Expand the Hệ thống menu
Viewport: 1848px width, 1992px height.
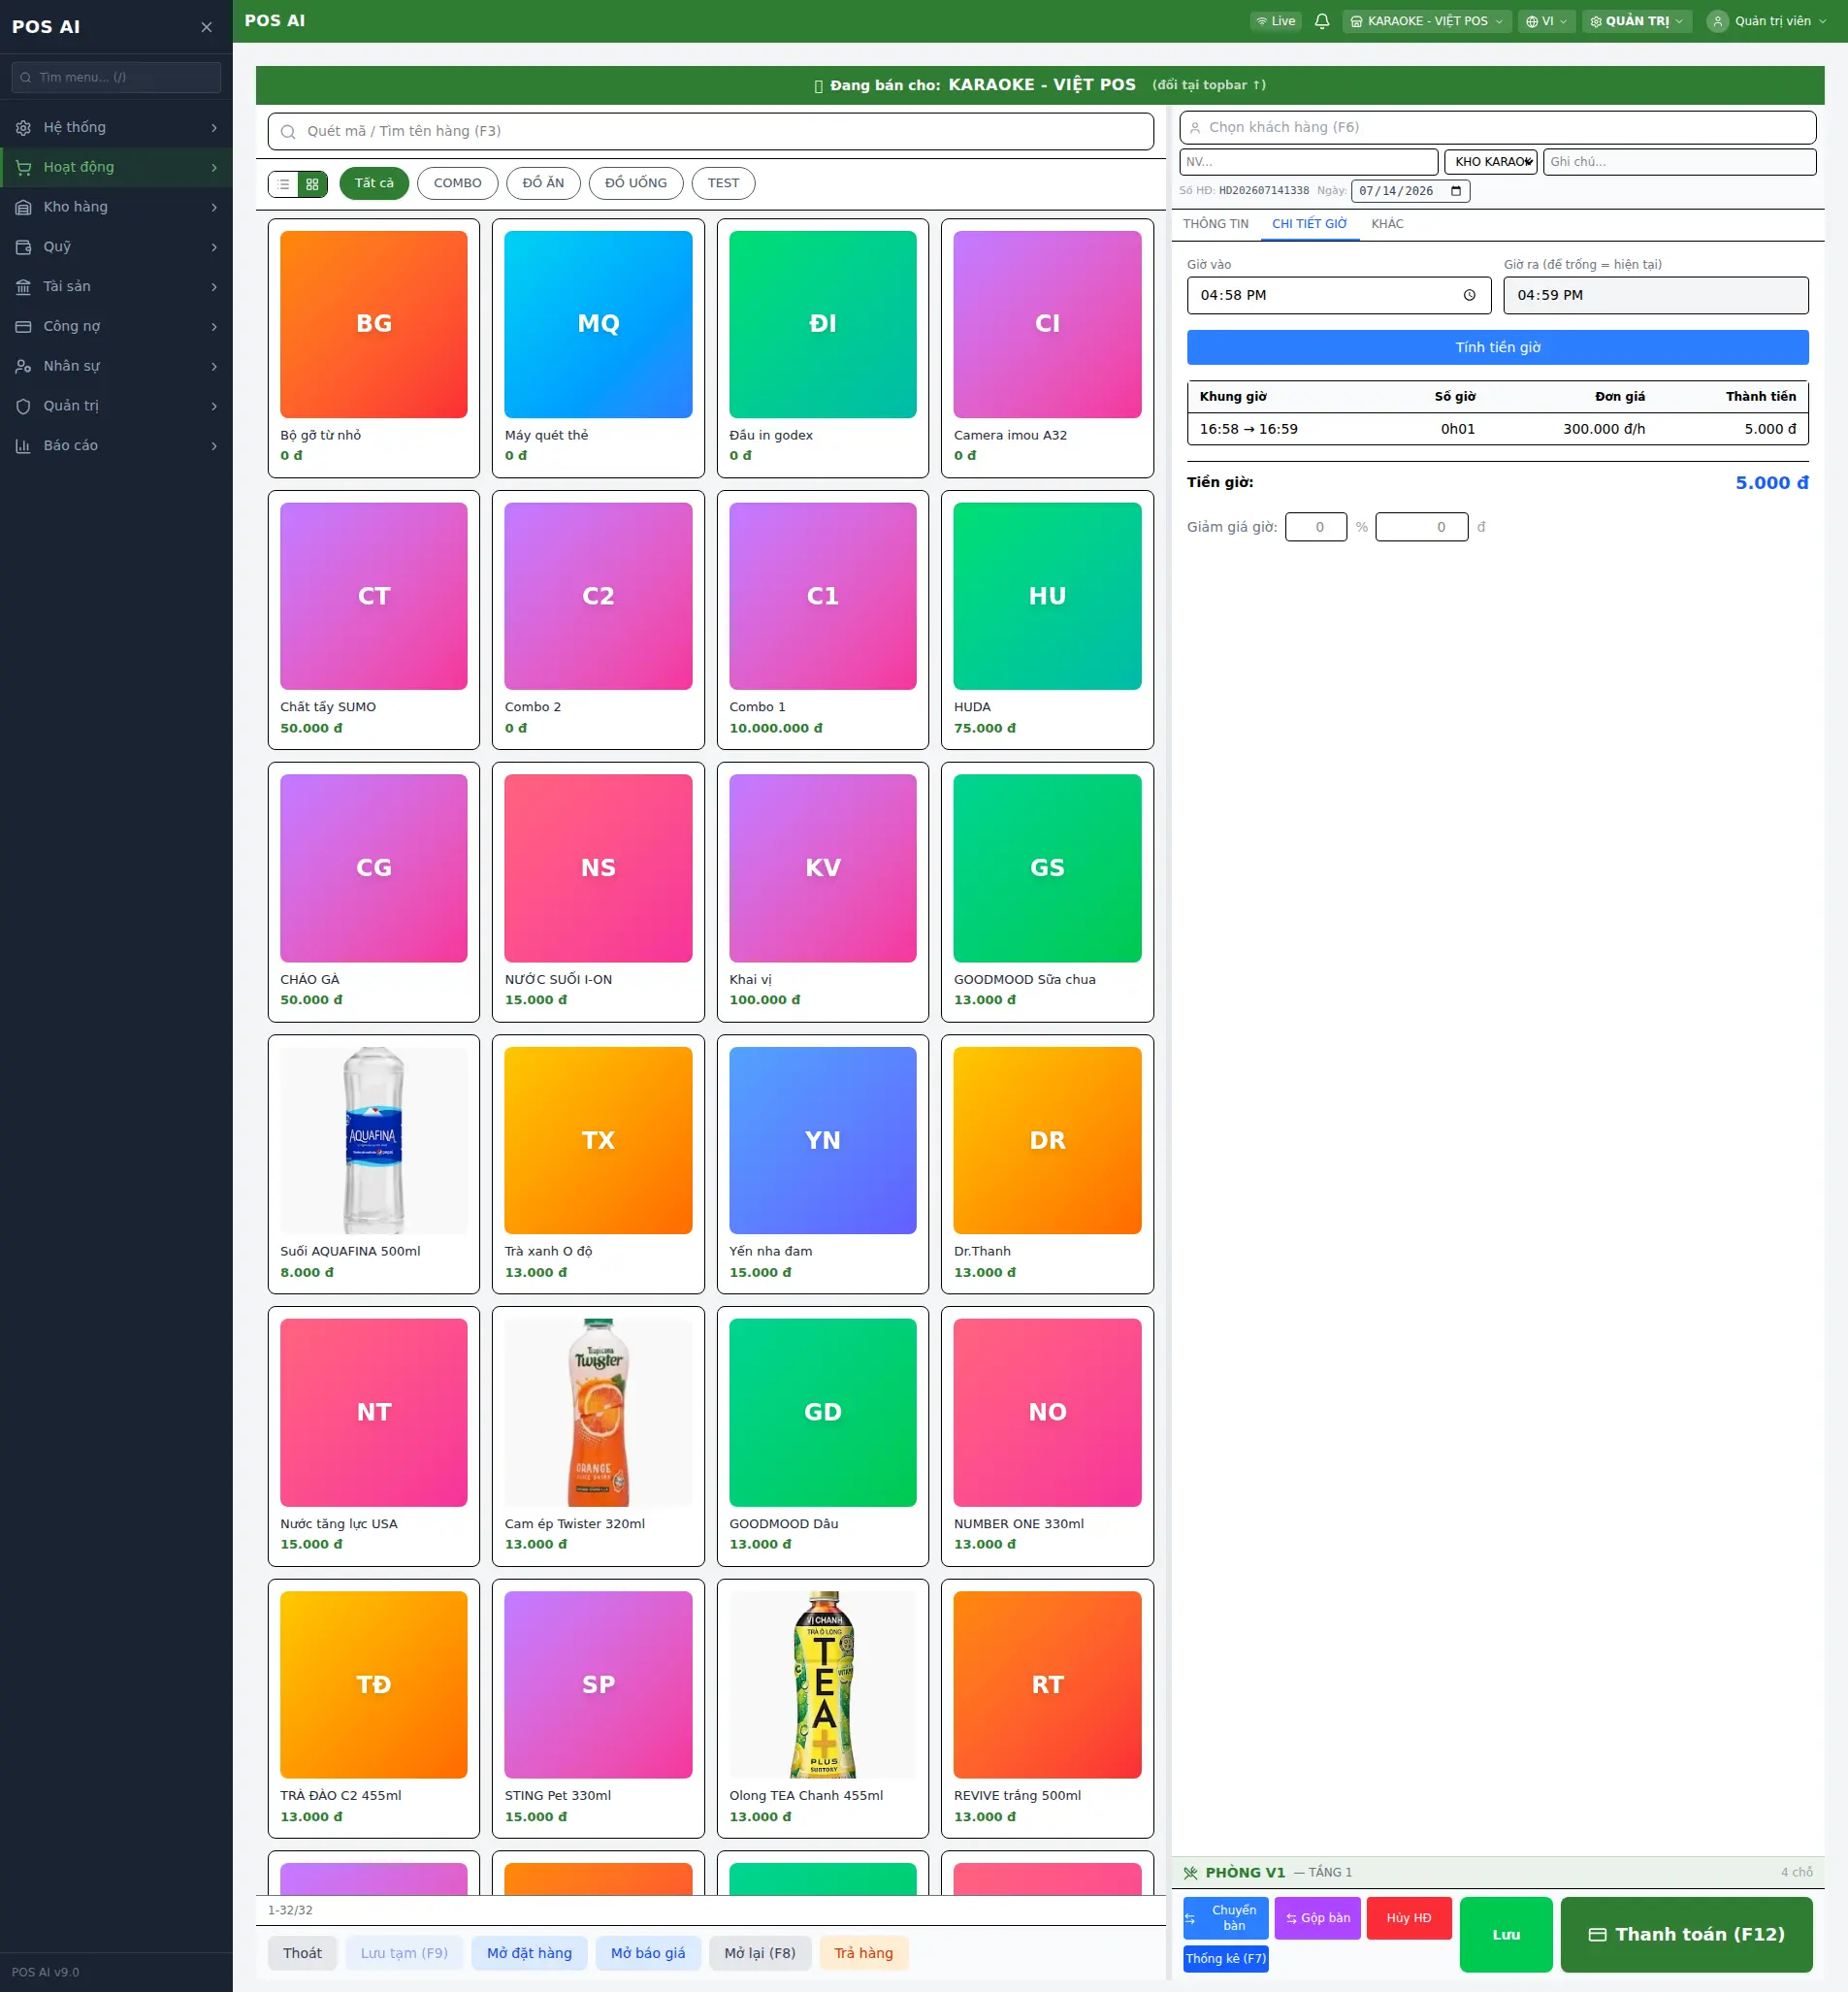116,127
